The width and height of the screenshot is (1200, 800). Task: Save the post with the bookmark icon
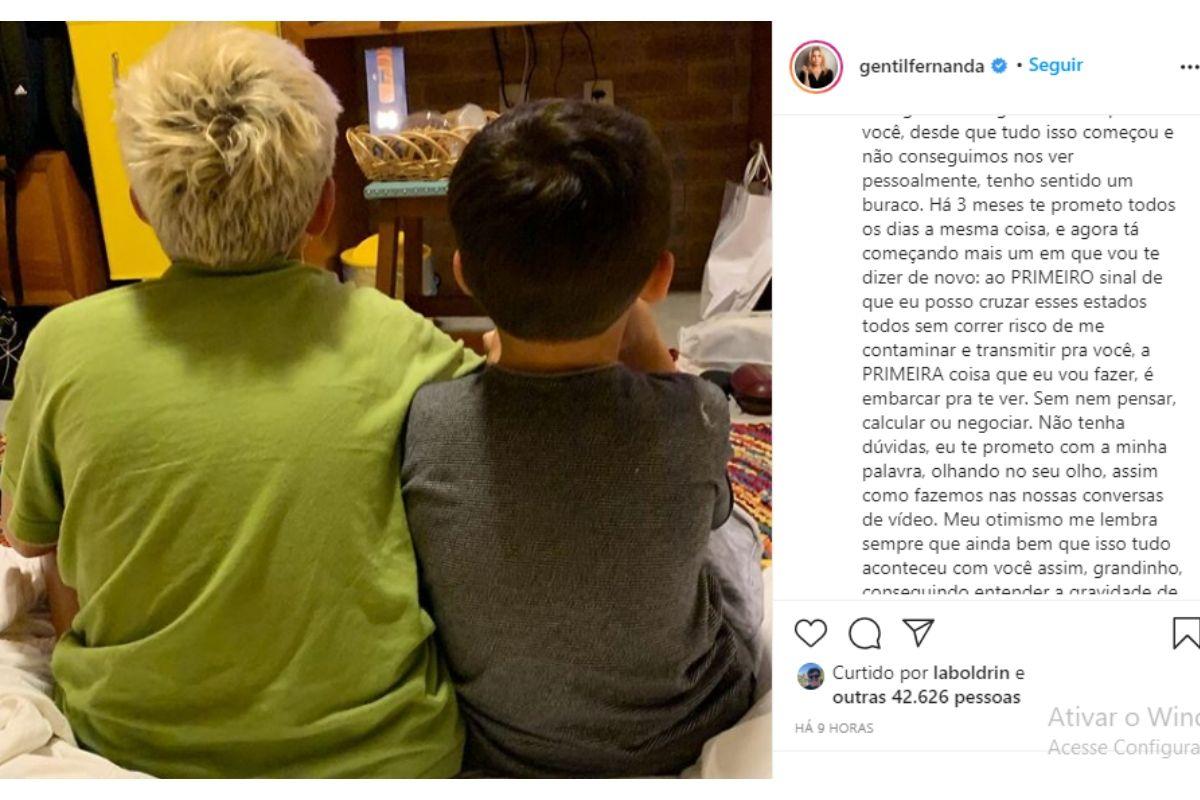coord(1186,633)
